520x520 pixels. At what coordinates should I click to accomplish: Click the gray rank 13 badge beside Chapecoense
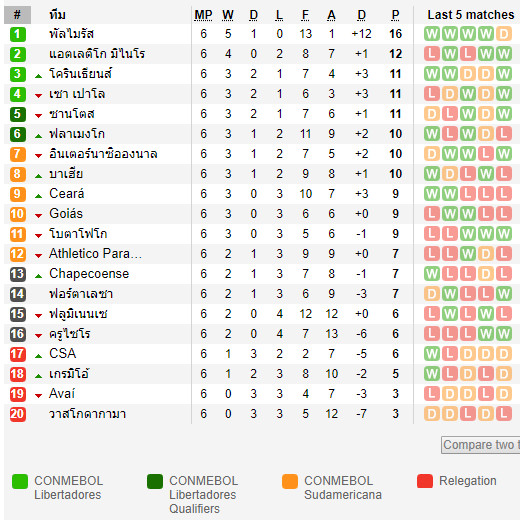coord(18,274)
